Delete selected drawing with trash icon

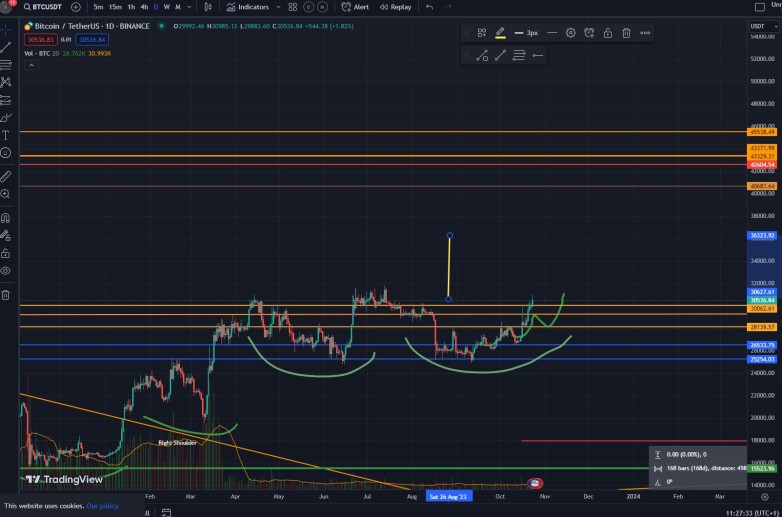point(626,33)
